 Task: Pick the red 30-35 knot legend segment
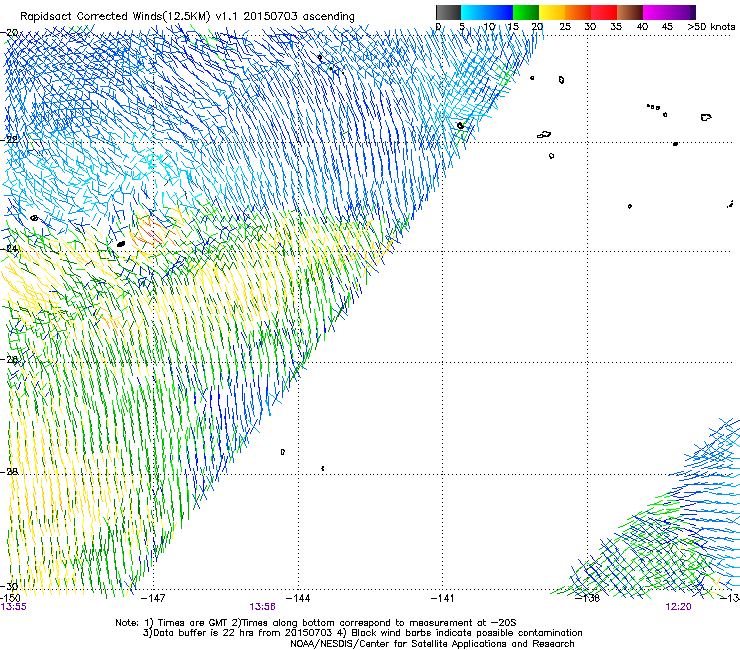coord(604,12)
